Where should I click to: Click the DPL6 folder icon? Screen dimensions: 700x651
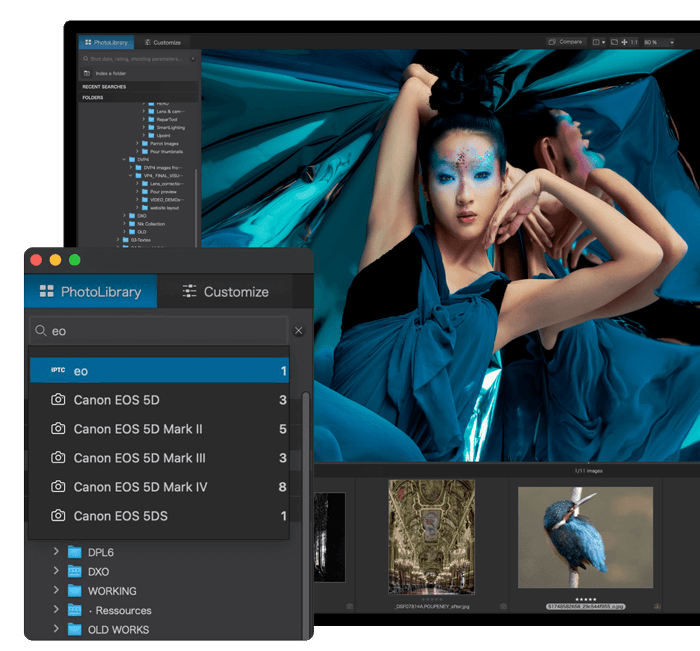pyautogui.click(x=75, y=552)
